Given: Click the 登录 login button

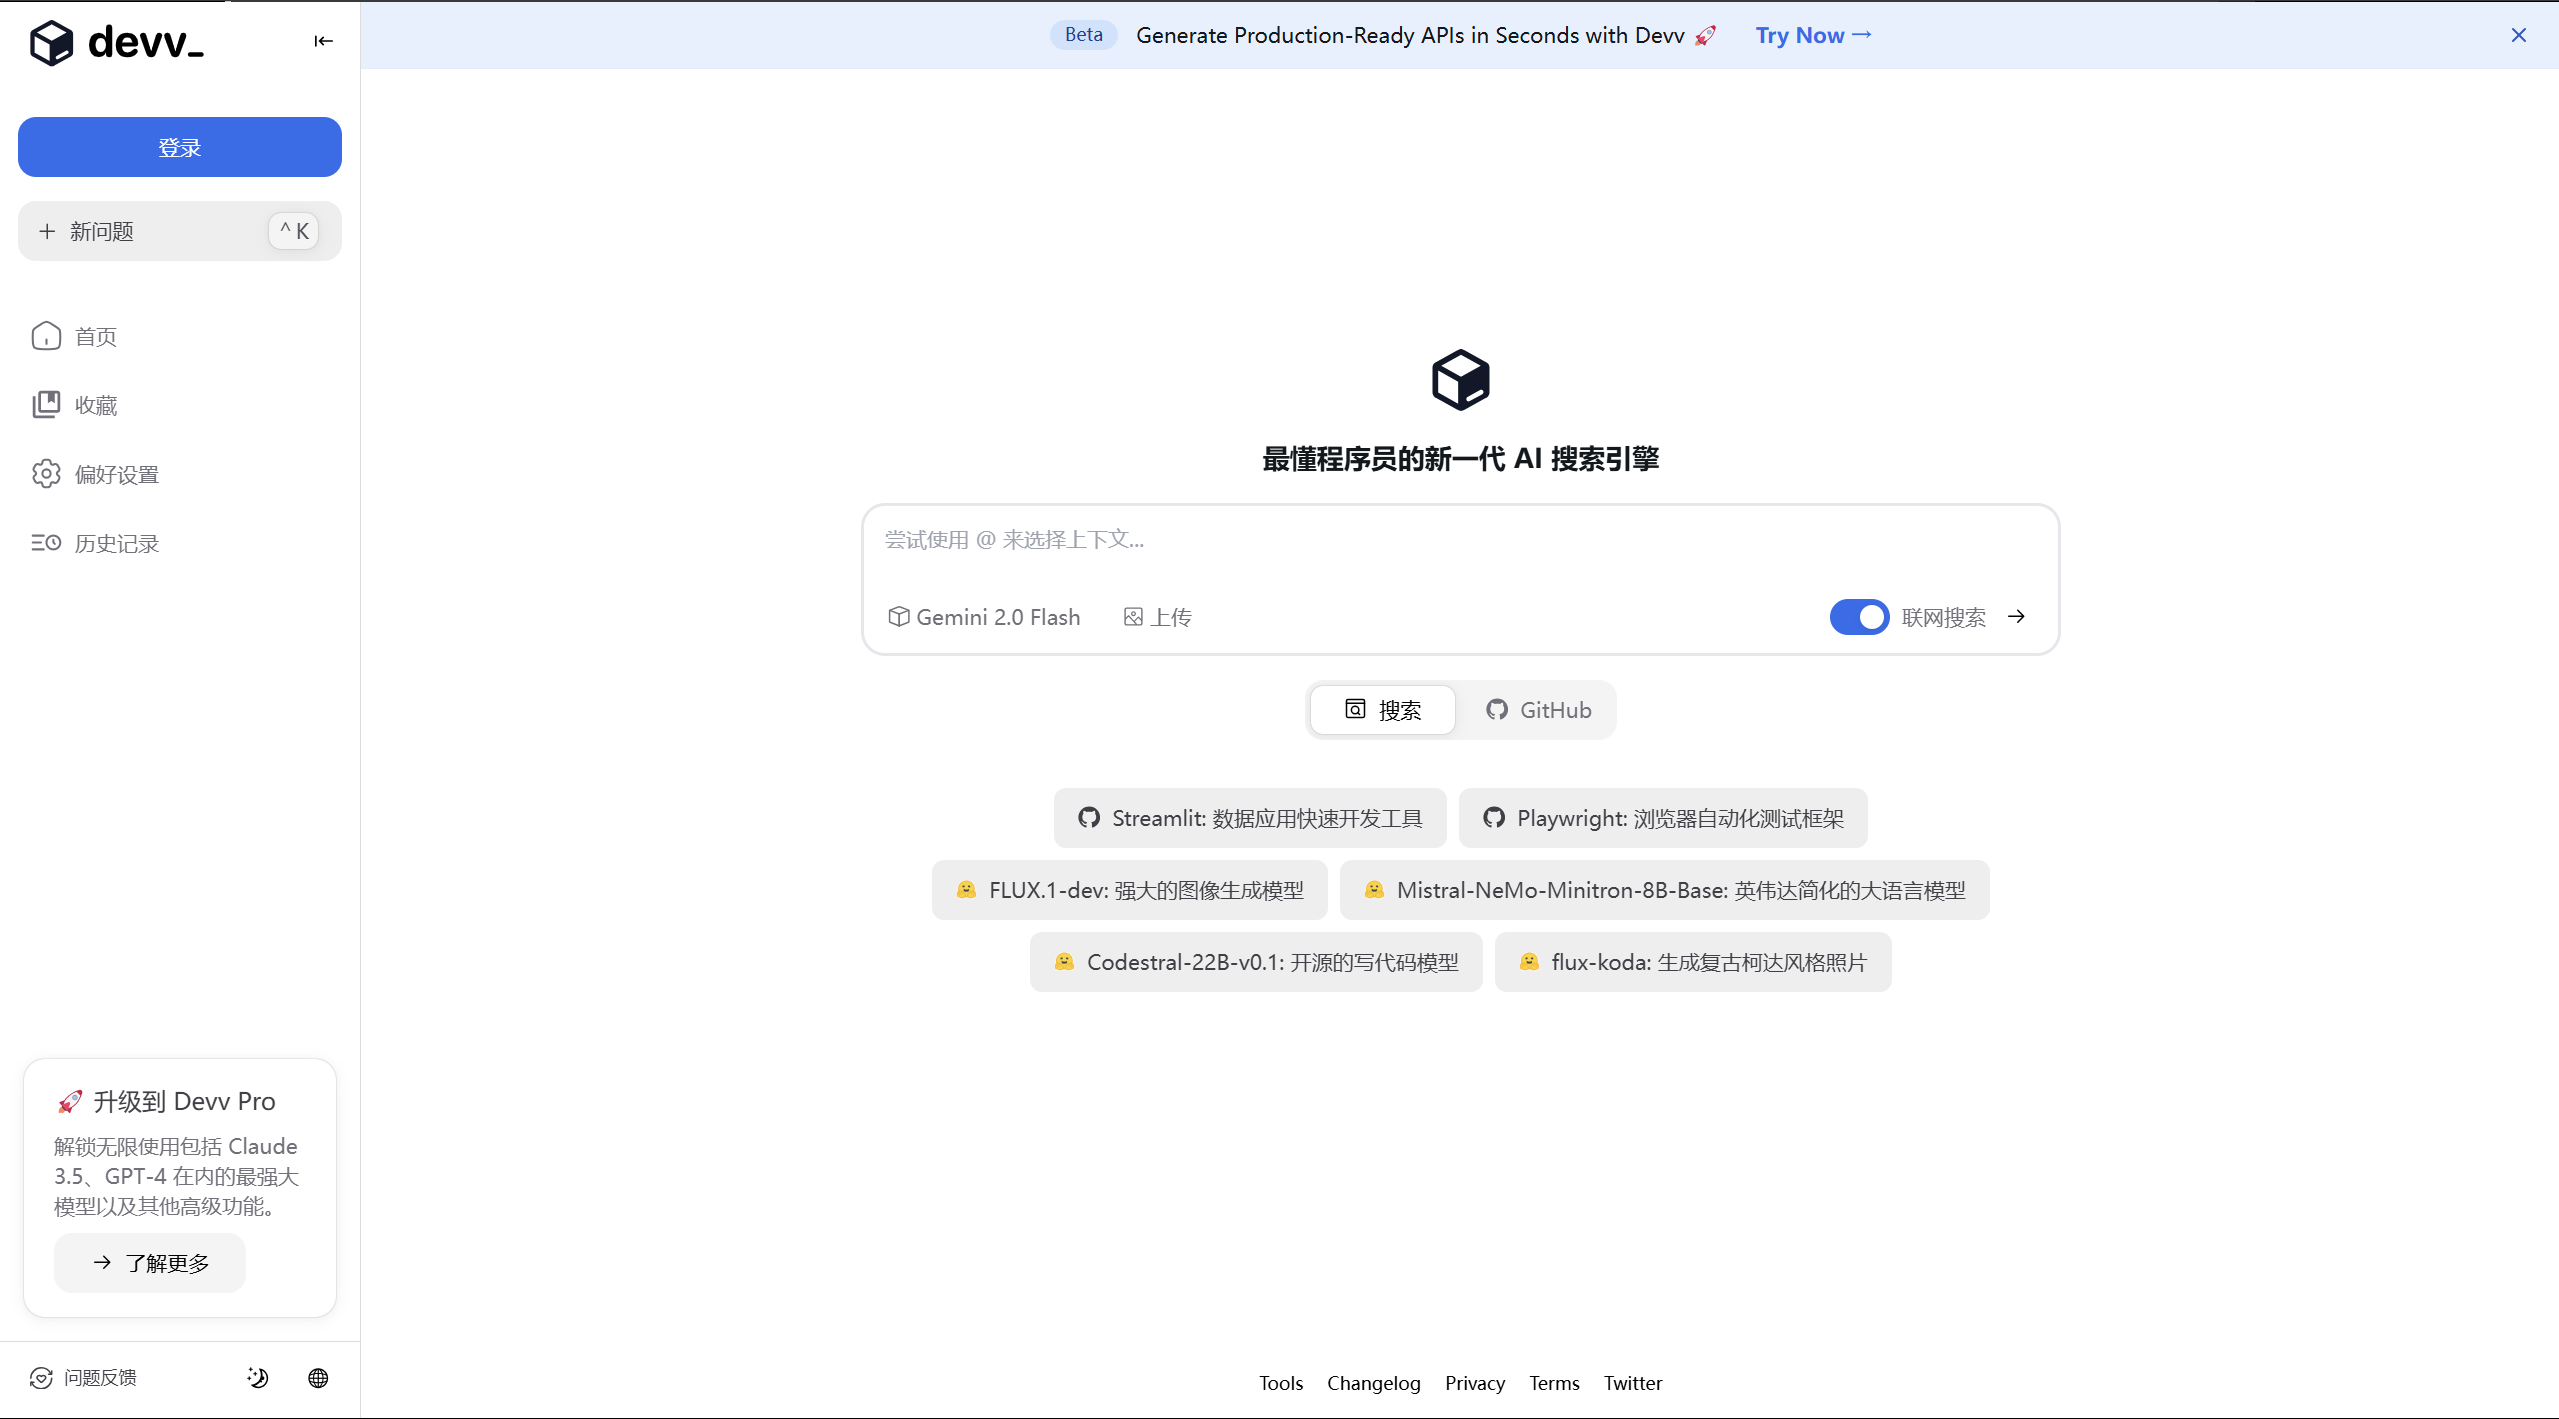Looking at the screenshot, I should point(180,147).
